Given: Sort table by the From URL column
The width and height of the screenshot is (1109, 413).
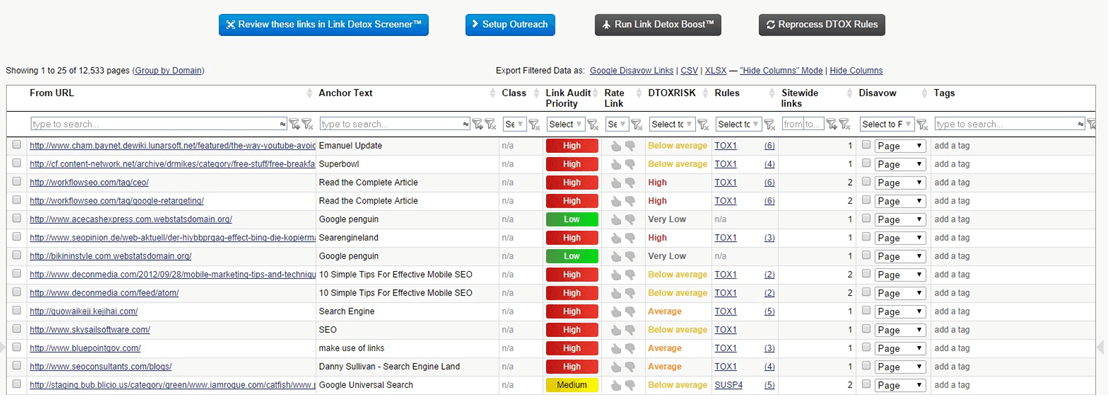Looking at the screenshot, I should tap(52, 93).
